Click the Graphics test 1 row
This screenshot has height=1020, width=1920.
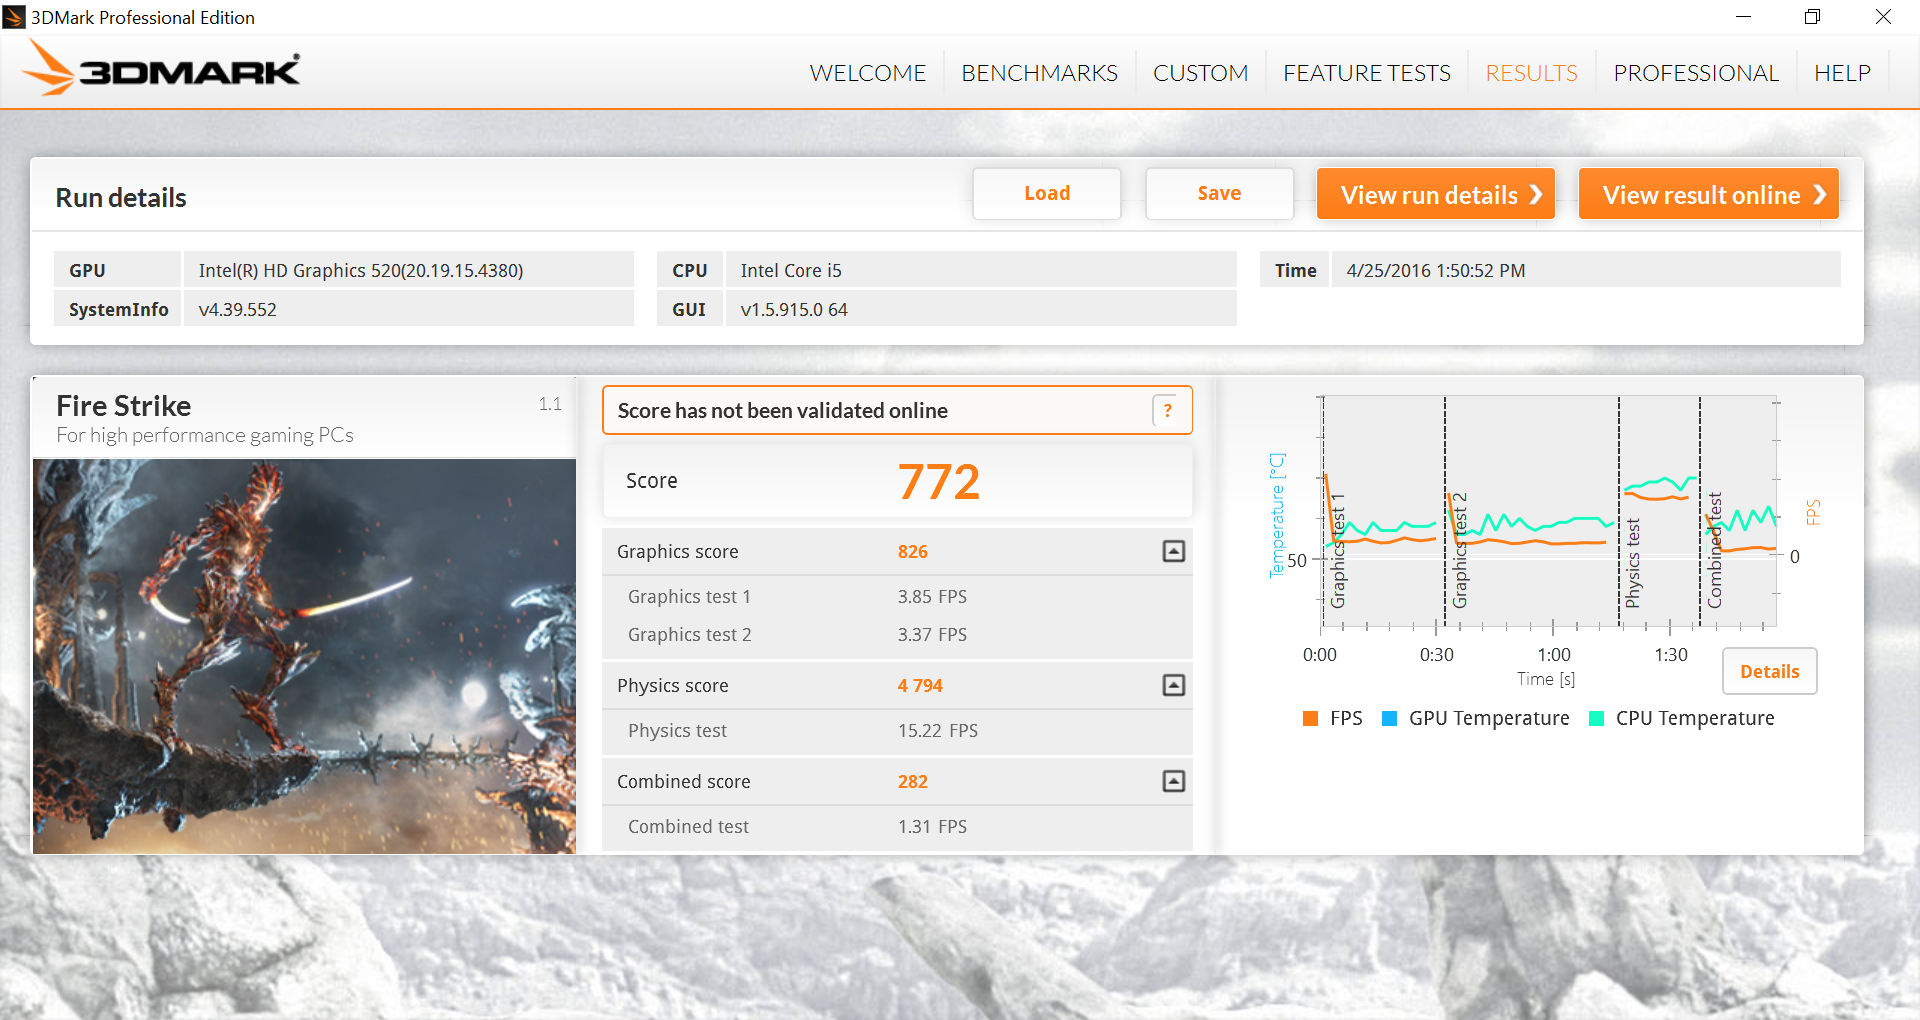coord(897,596)
